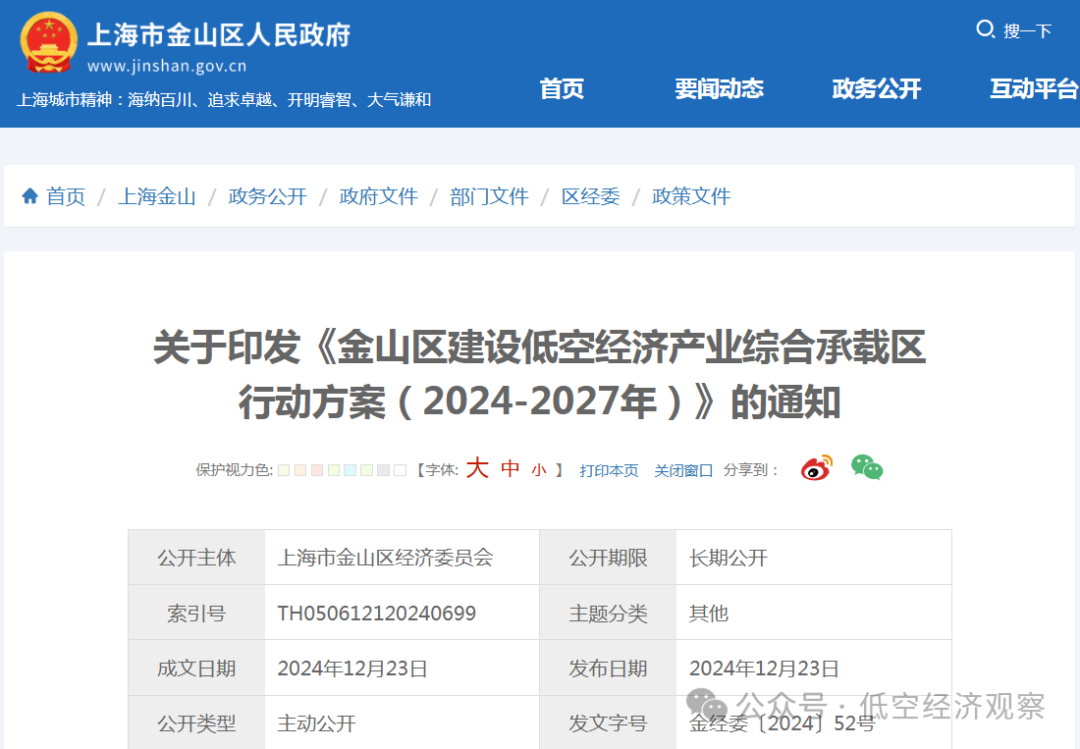
Task: Go to 政策文件 breadcrumb link
Action: pos(691,196)
